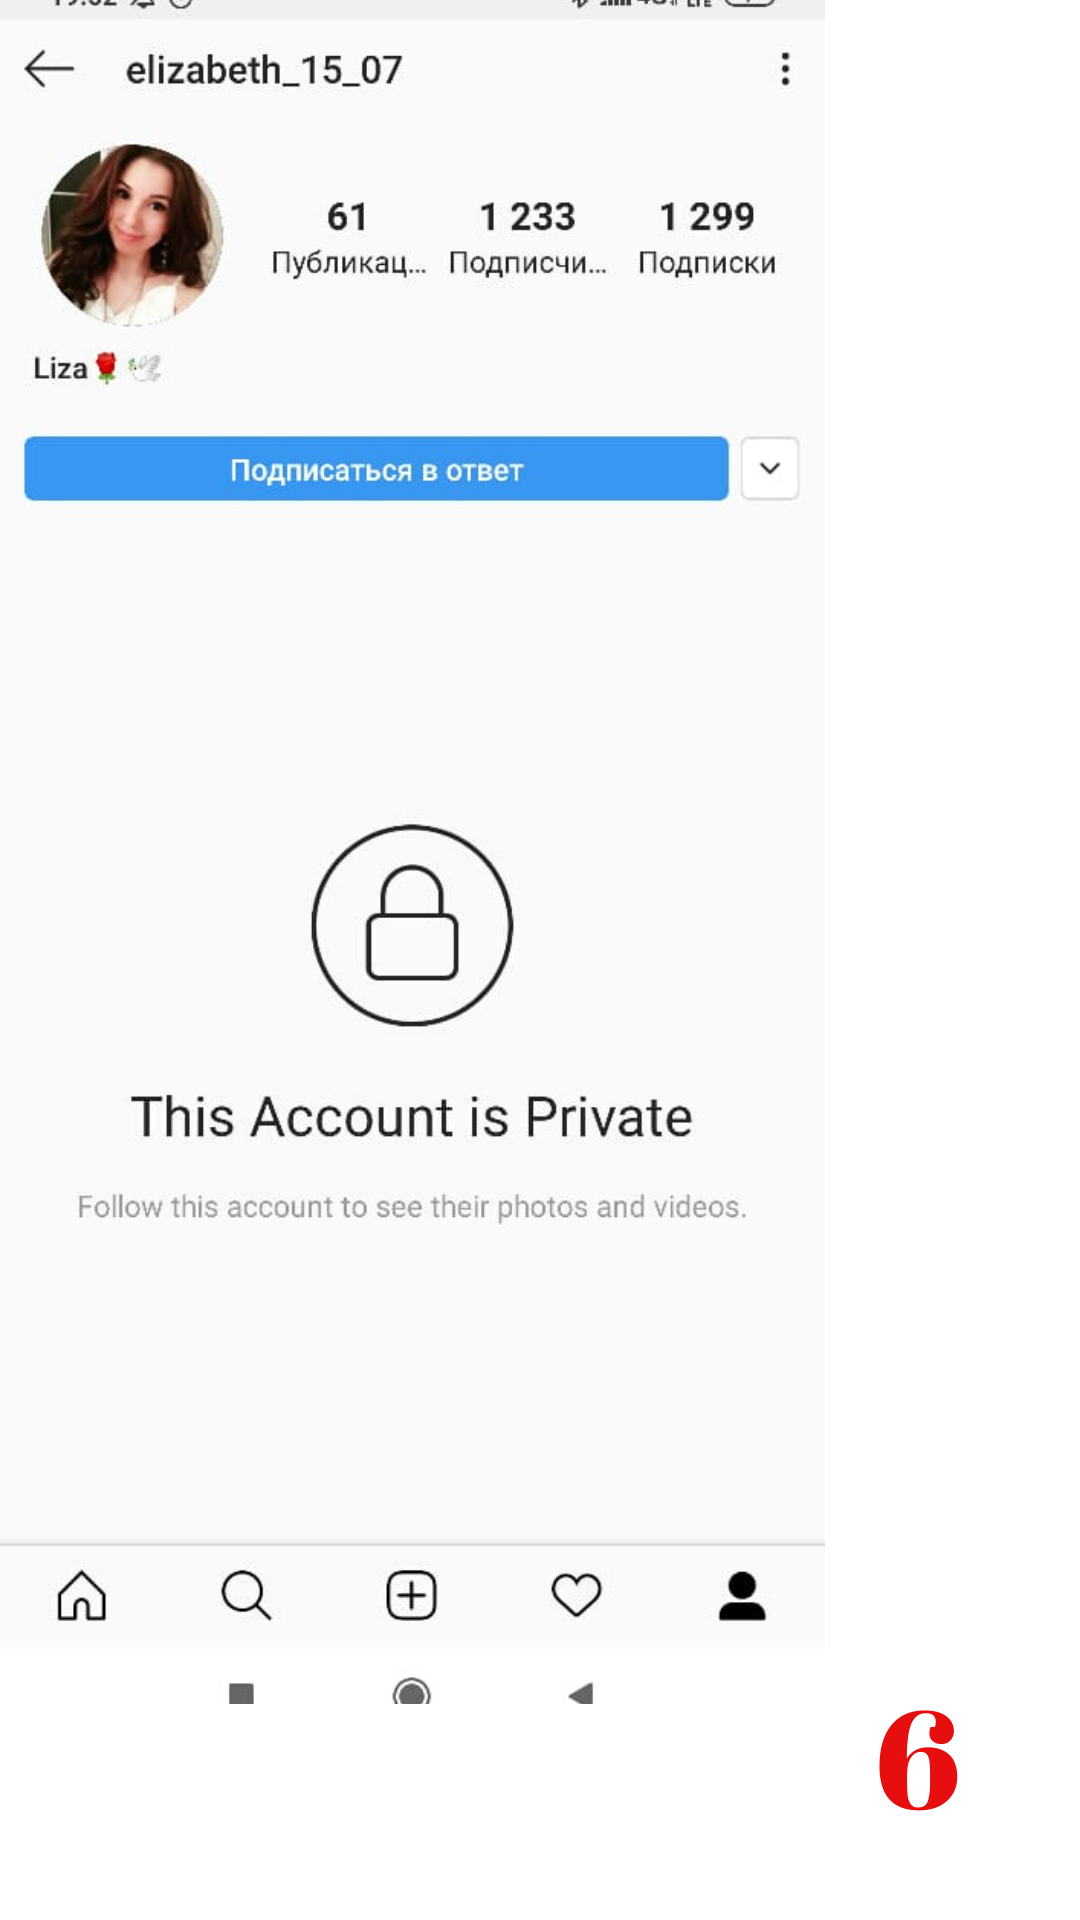
Task: Open the 1 299 Подписки list
Action: pyautogui.click(x=707, y=238)
